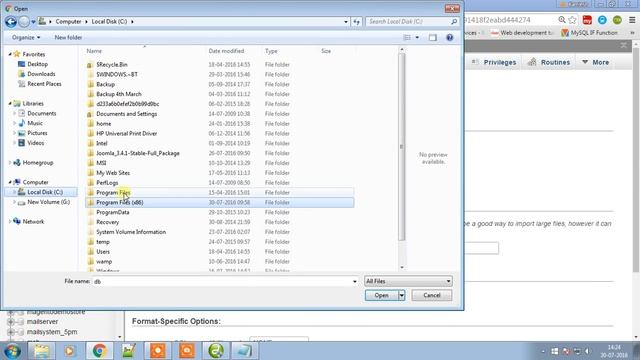Open the Organize dropdown menu
Screen dimensions: 640x360
coord(26,38)
